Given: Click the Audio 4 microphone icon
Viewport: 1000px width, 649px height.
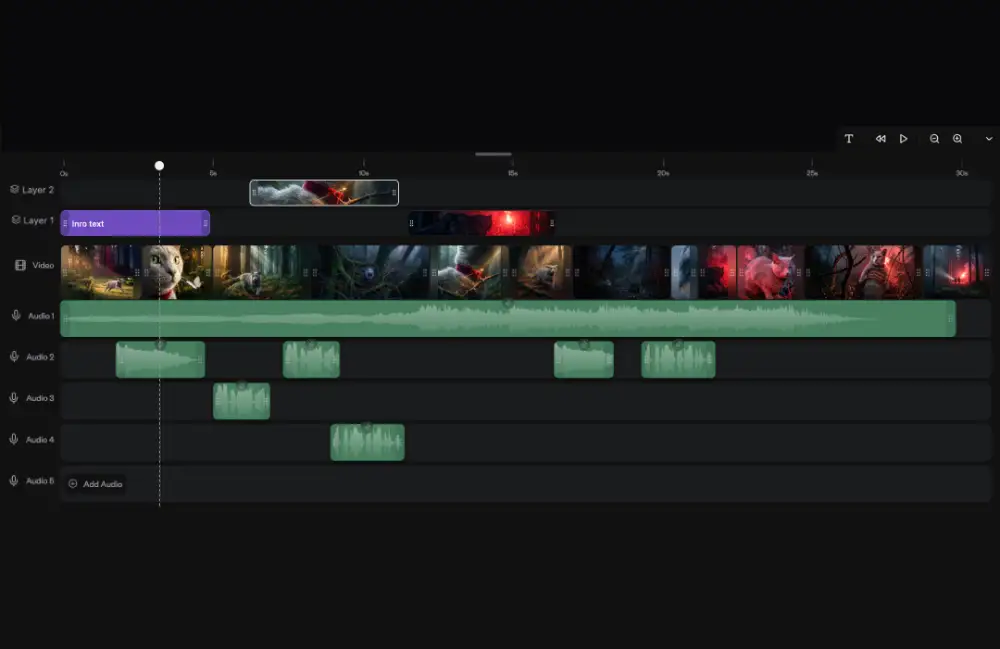Looking at the screenshot, I should [x=13, y=439].
